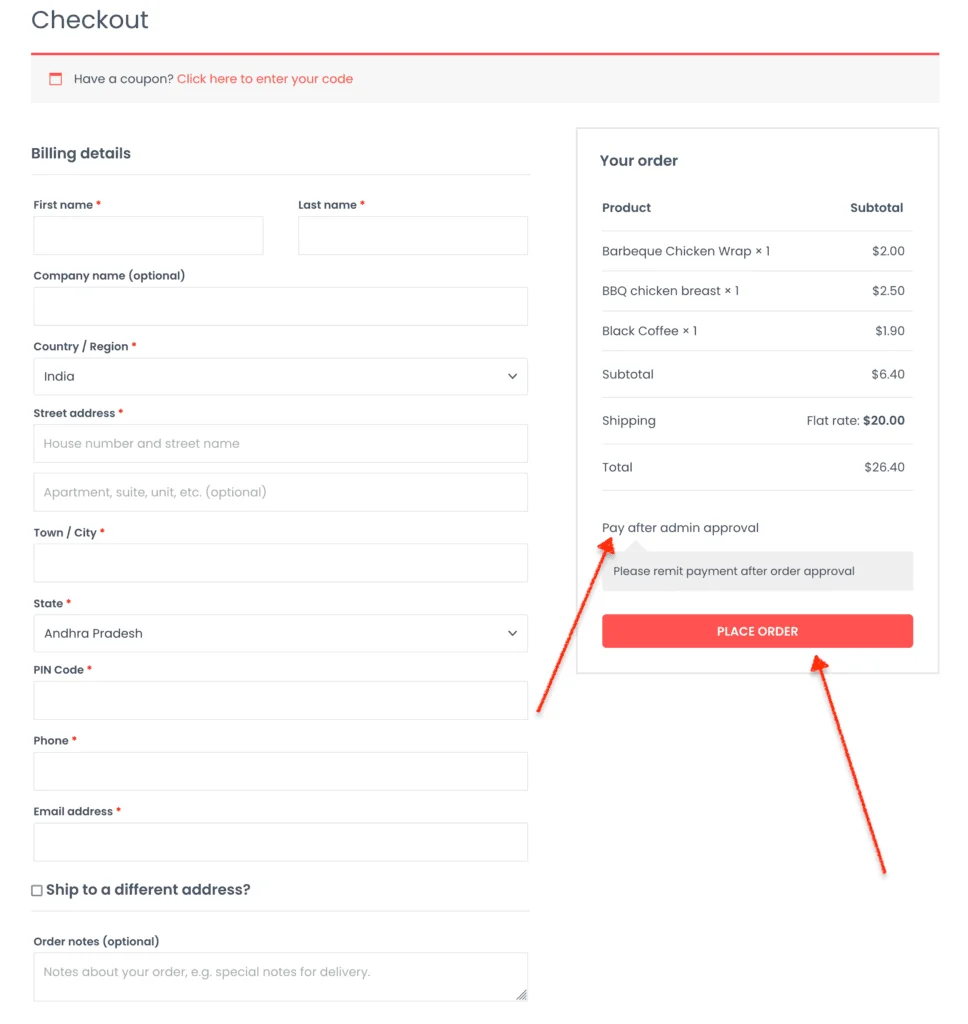
Task: Click the PIN Code input field
Action: (x=280, y=700)
